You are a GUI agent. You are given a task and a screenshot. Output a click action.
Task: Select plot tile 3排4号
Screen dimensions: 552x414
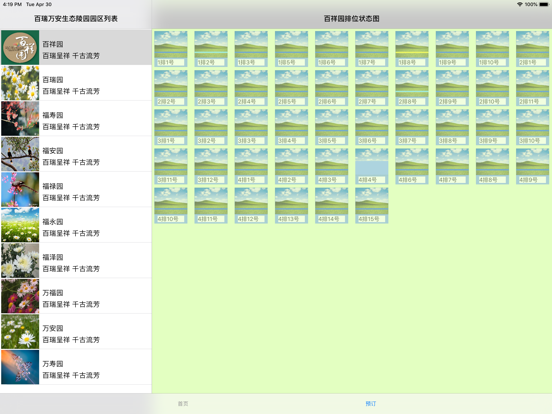pos(291,127)
